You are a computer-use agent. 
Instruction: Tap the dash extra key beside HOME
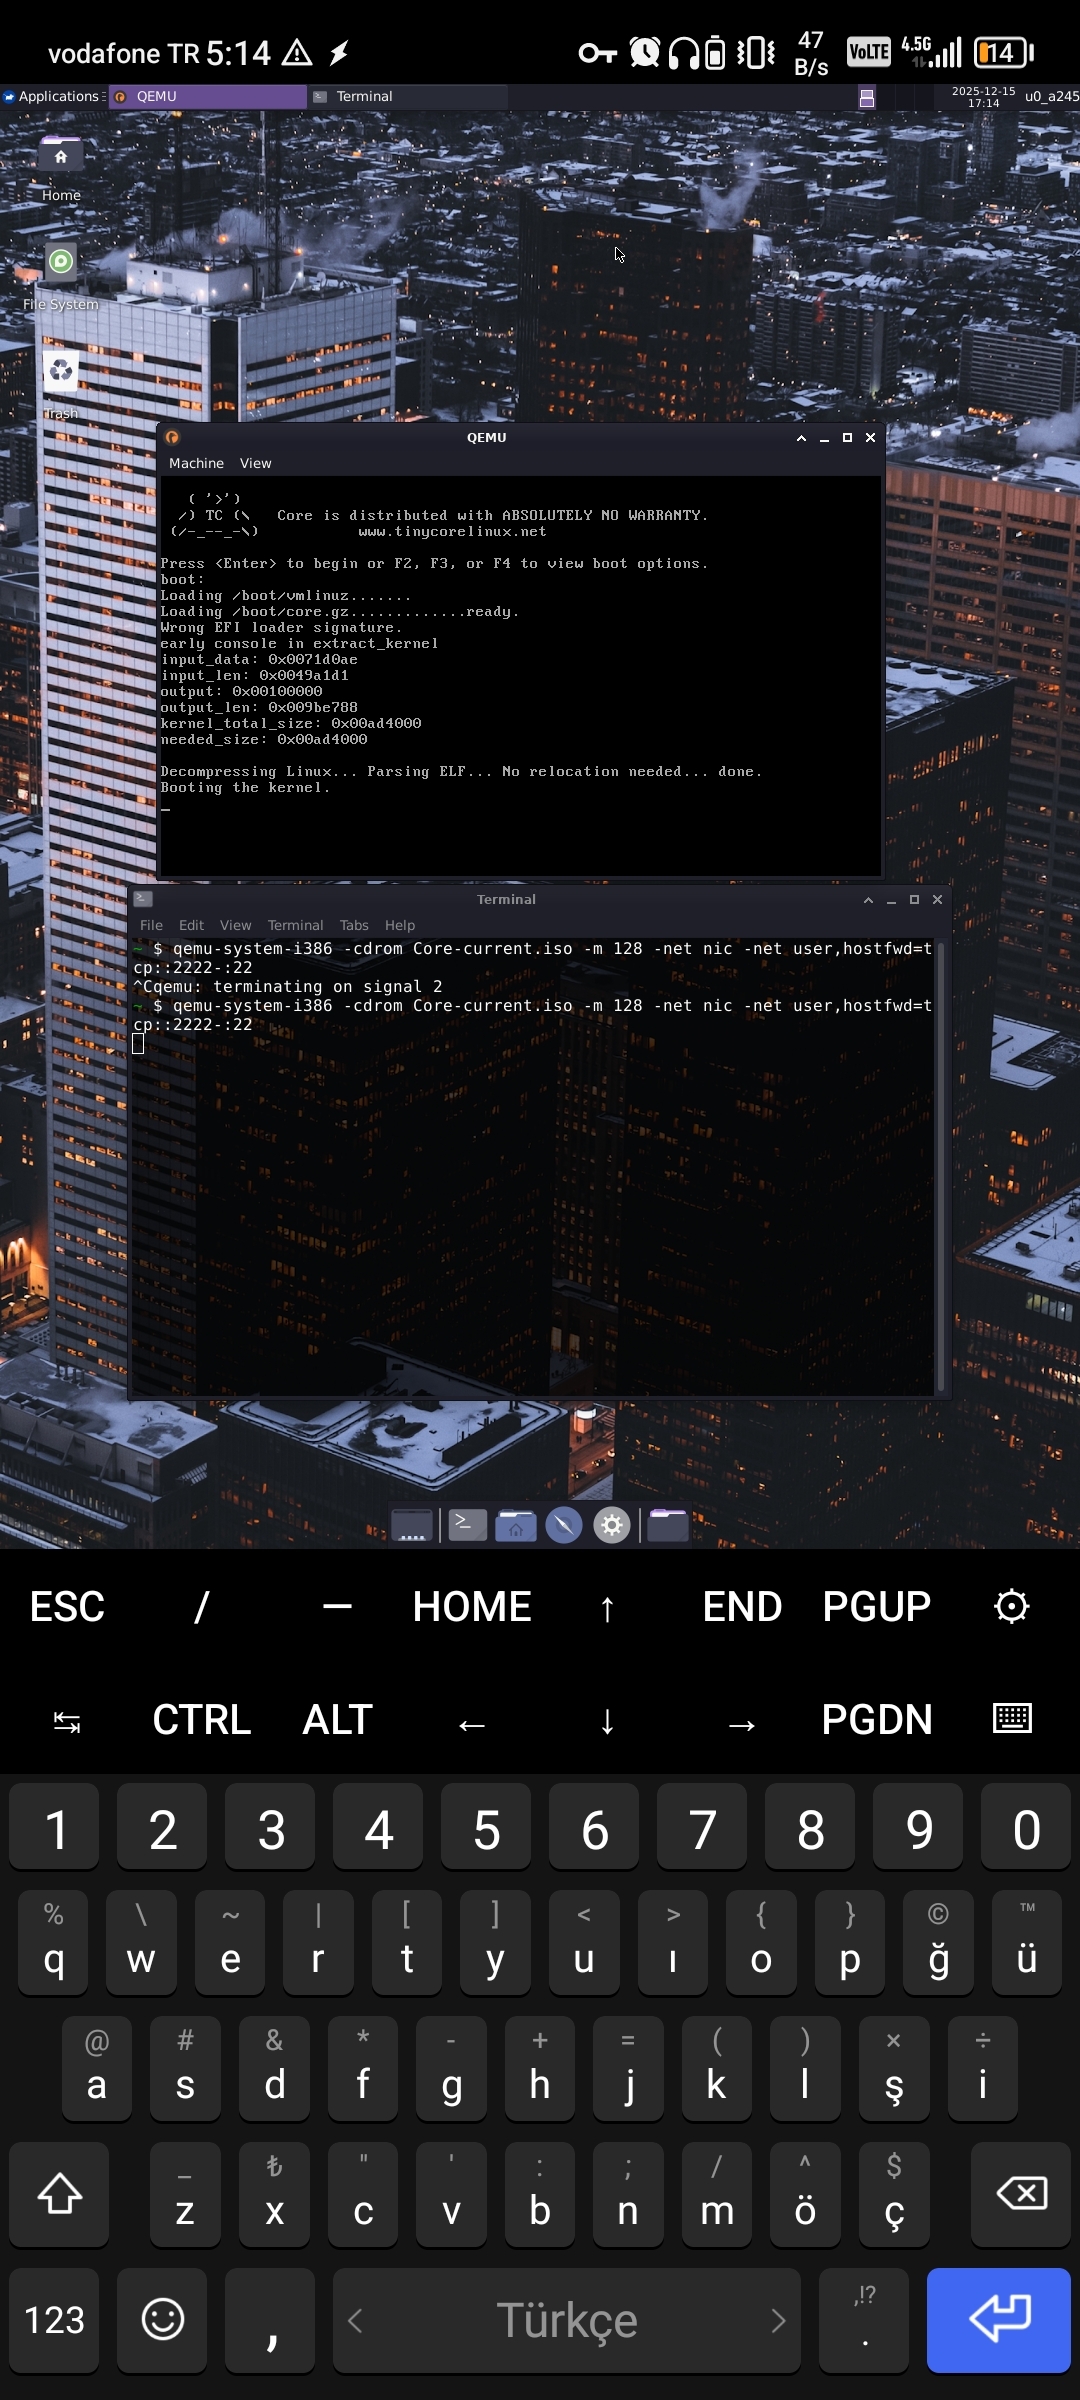(337, 1607)
